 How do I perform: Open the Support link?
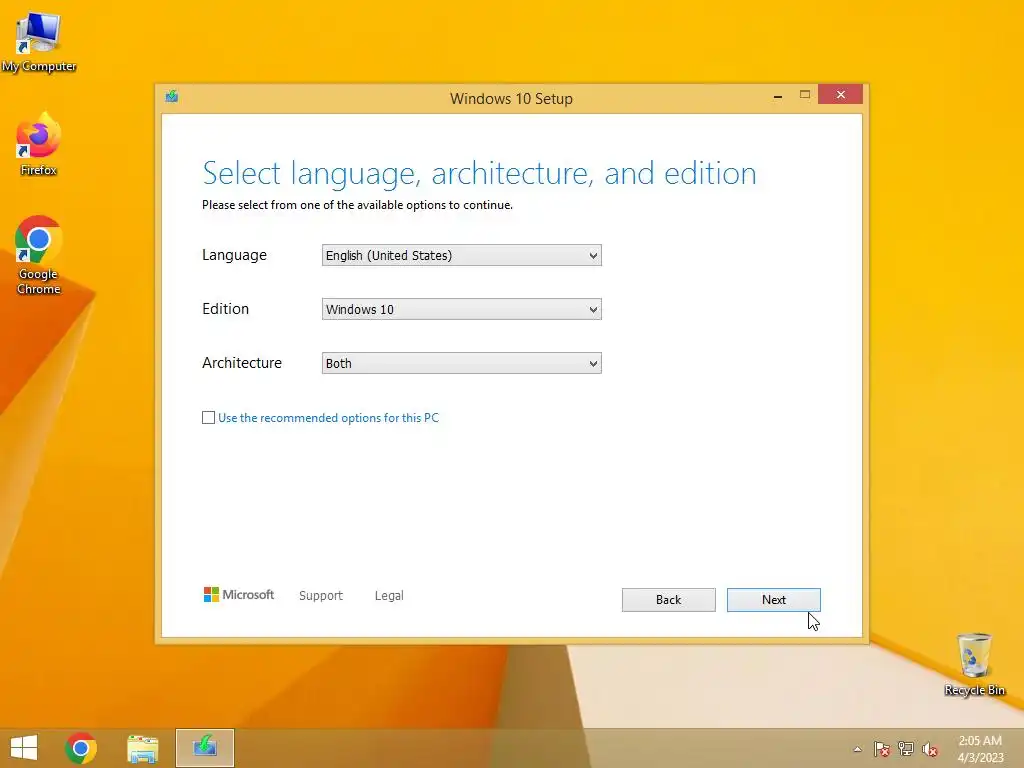(x=321, y=596)
